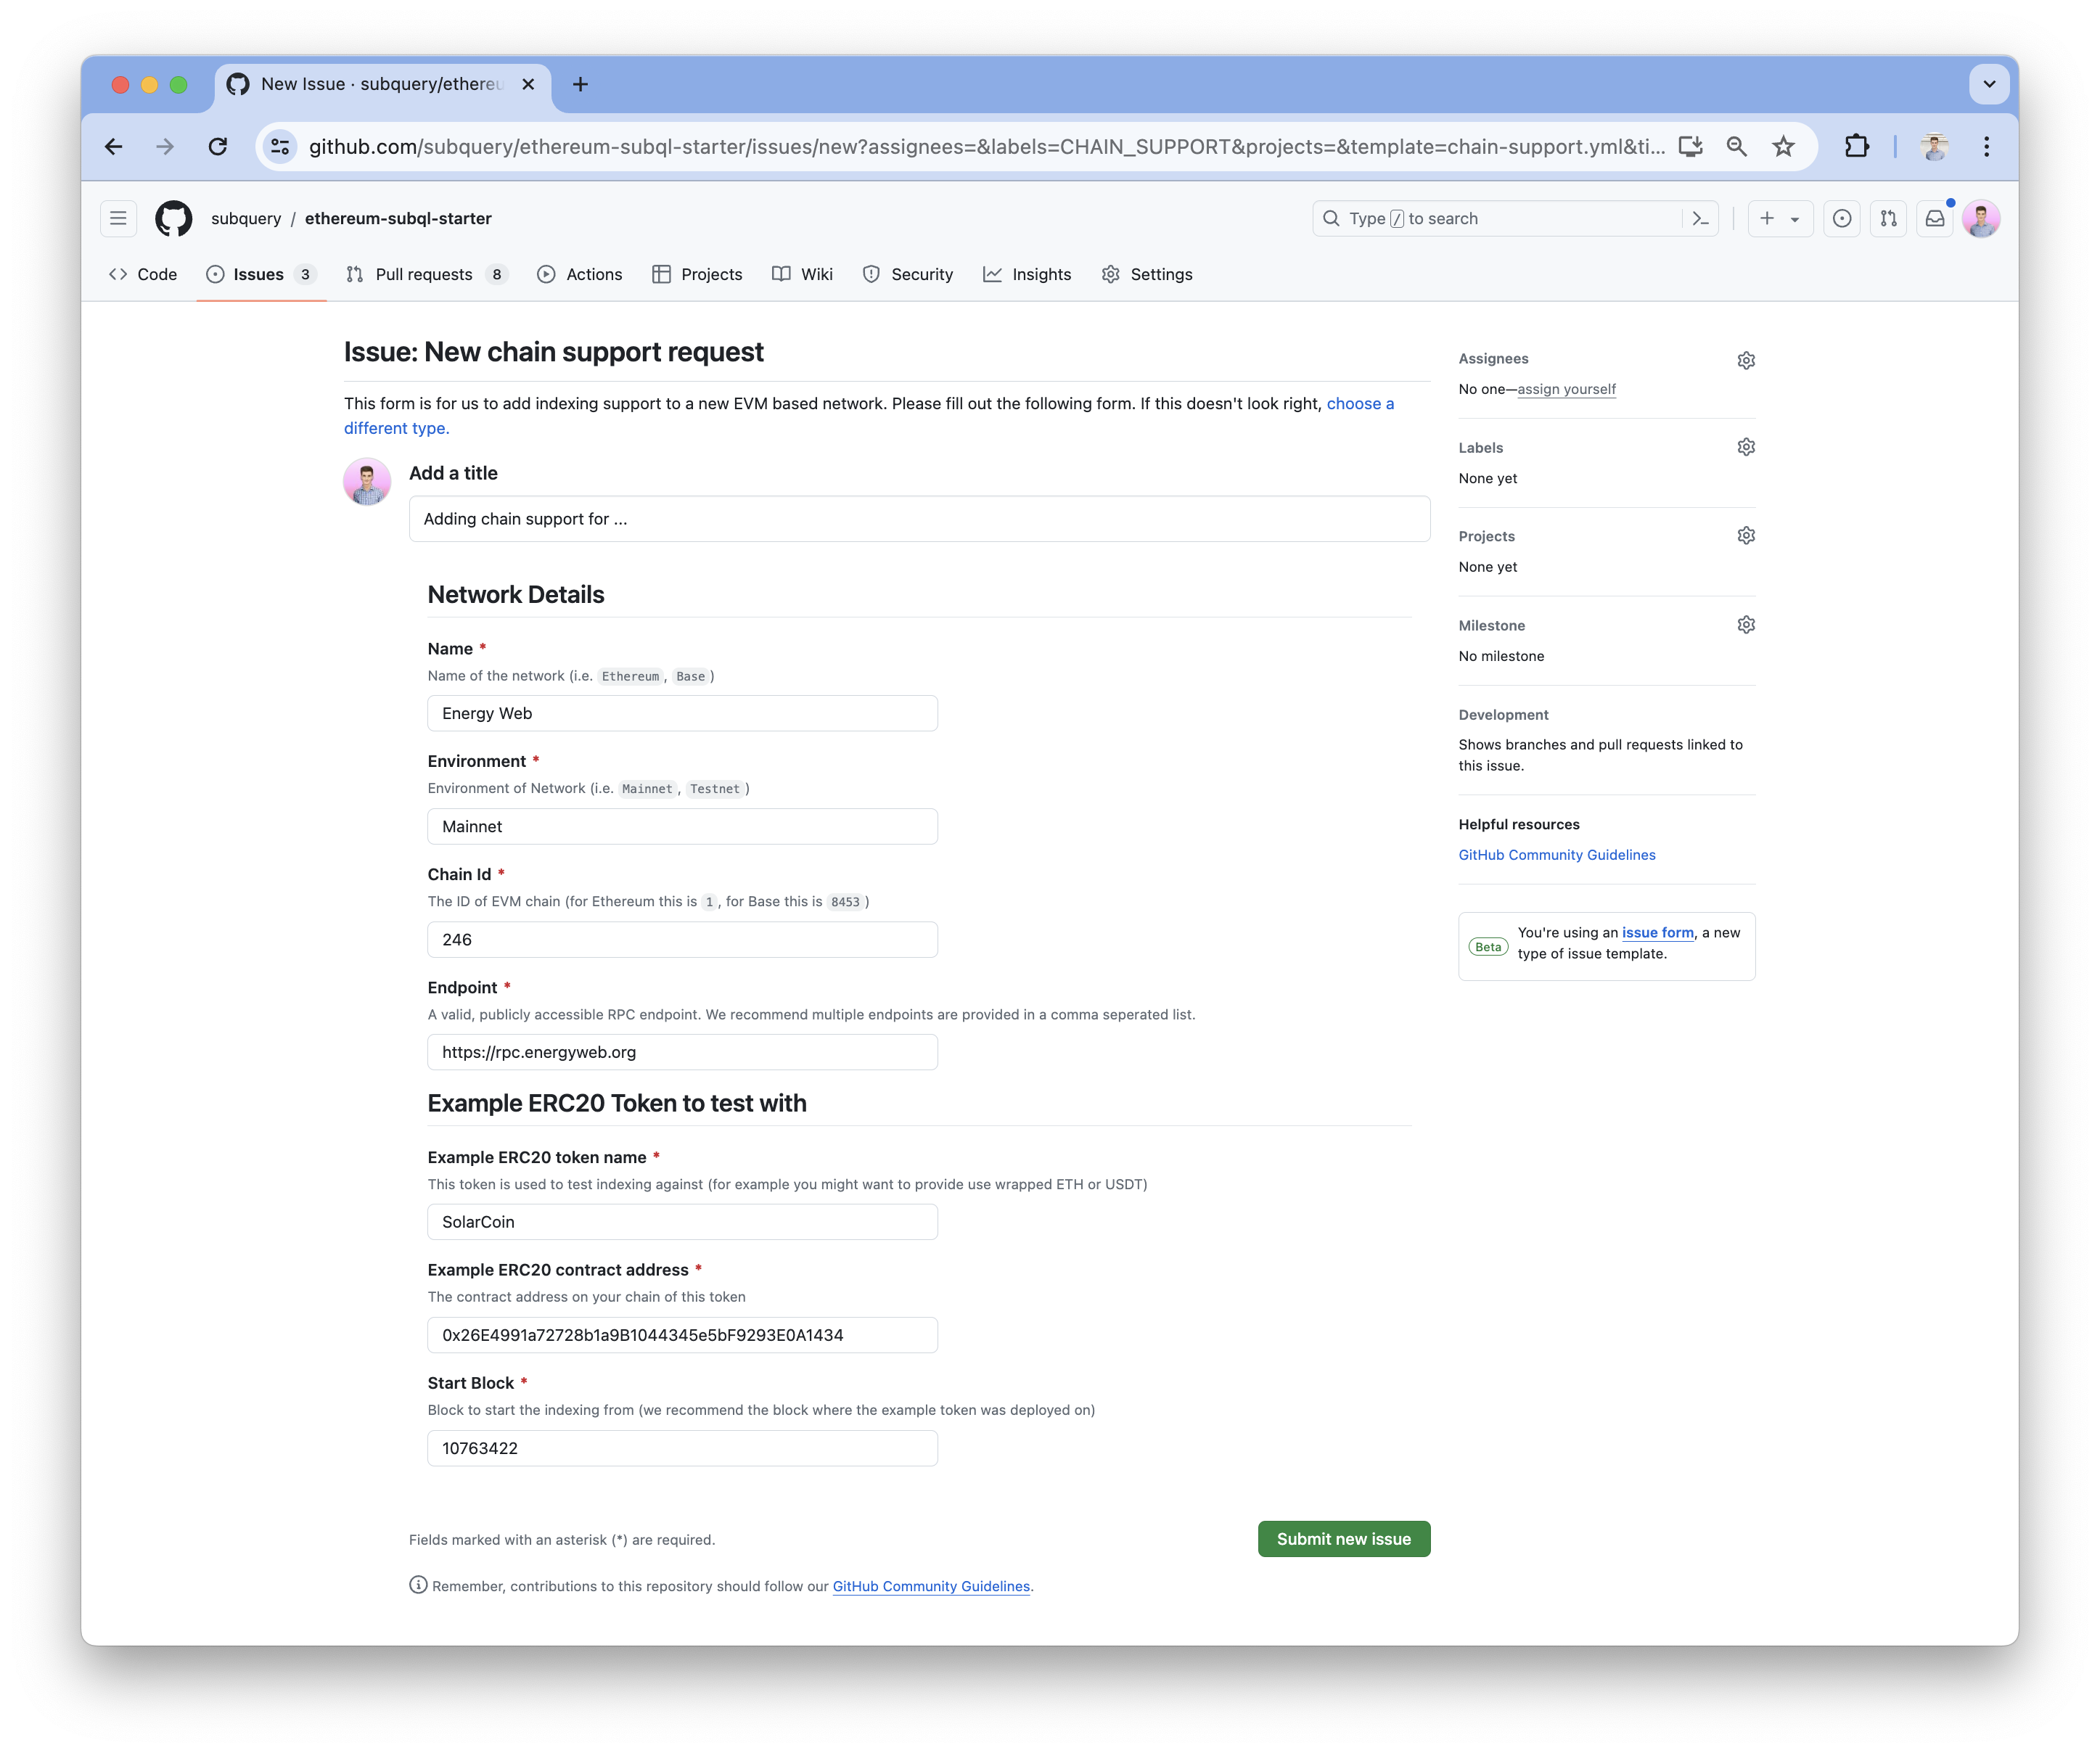Install app icon in address bar
The width and height of the screenshot is (2100, 1753).
click(x=1690, y=147)
